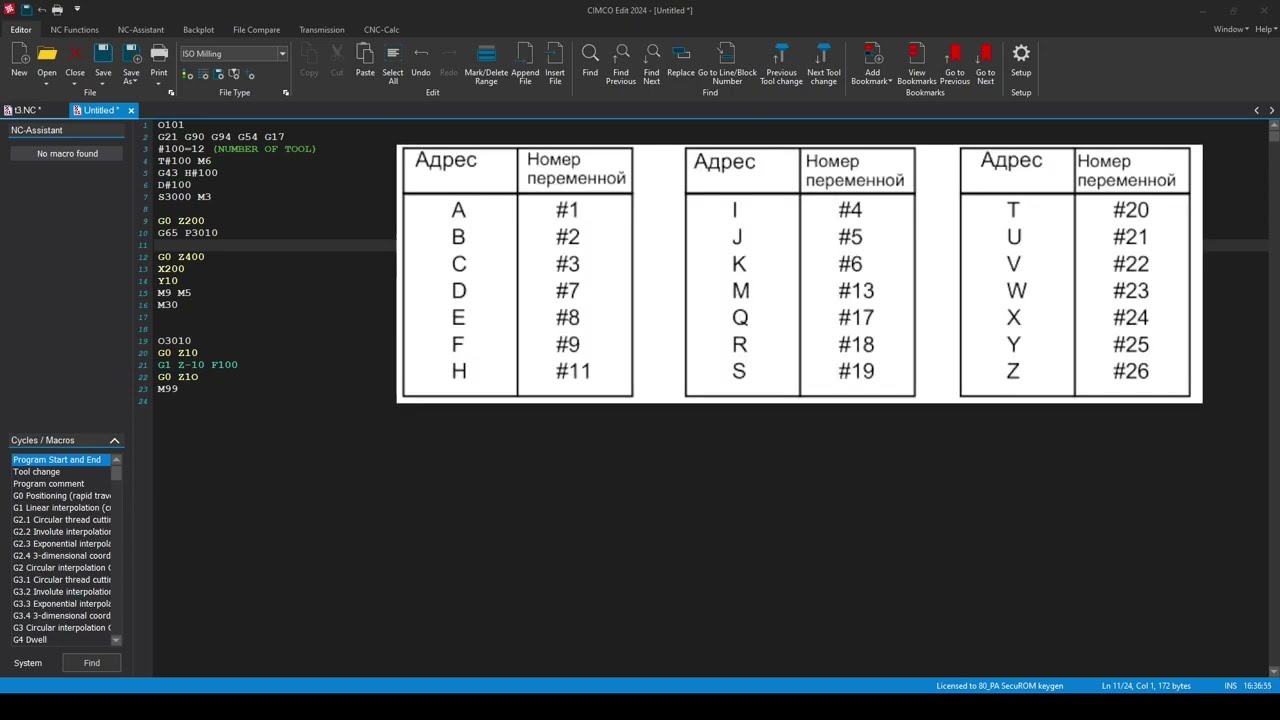Click the Insert File icon
This screenshot has width=1280, height=720.
555,54
